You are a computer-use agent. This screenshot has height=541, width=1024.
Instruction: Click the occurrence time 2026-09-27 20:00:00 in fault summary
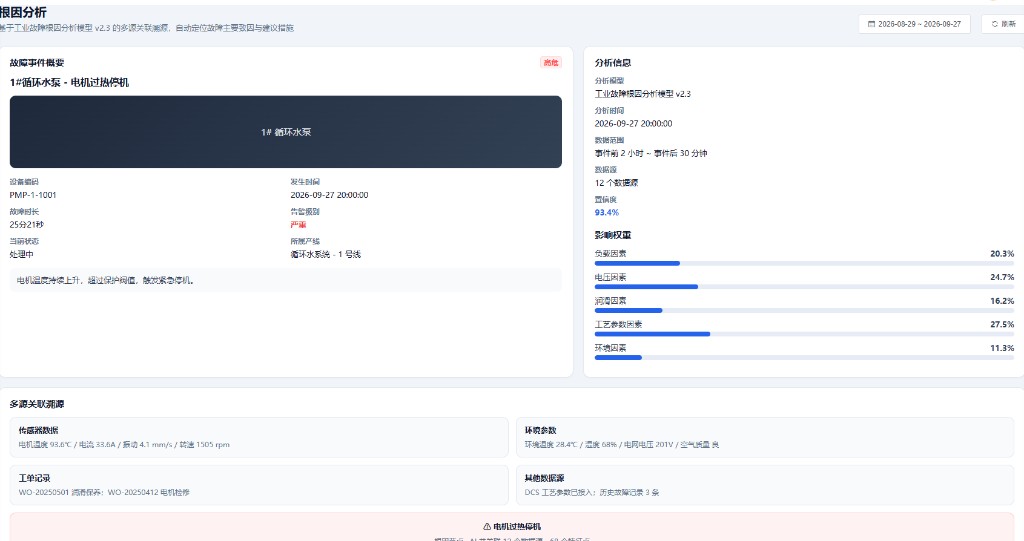pyautogui.click(x=329, y=195)
